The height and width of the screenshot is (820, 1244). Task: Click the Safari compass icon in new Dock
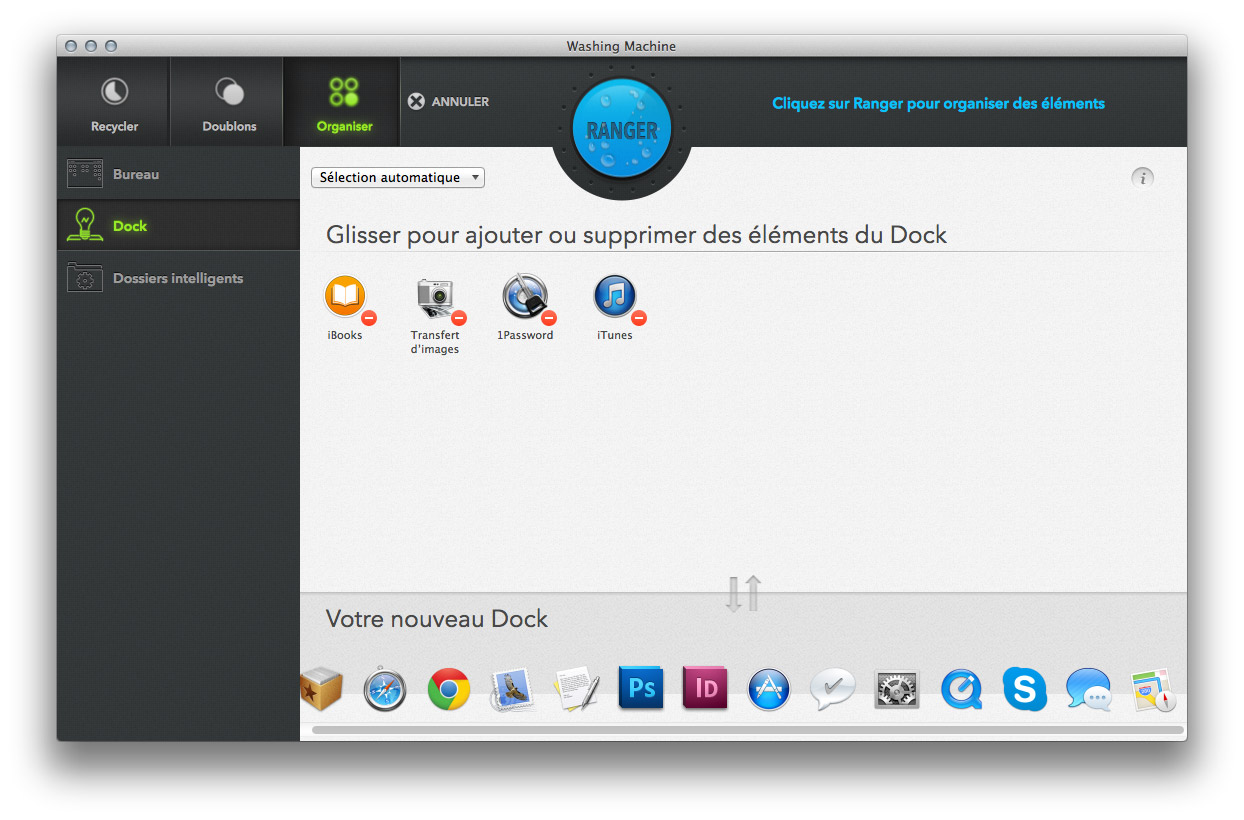(x=385, y=689)
